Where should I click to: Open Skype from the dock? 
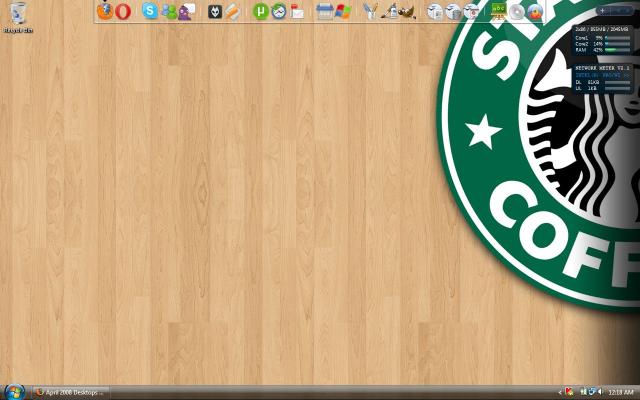pos(150,11)
